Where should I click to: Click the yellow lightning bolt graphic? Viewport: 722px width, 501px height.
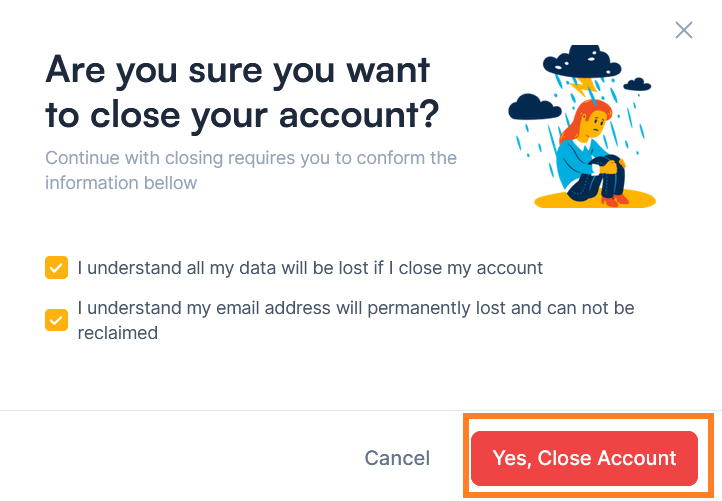(x=585, y=88)
